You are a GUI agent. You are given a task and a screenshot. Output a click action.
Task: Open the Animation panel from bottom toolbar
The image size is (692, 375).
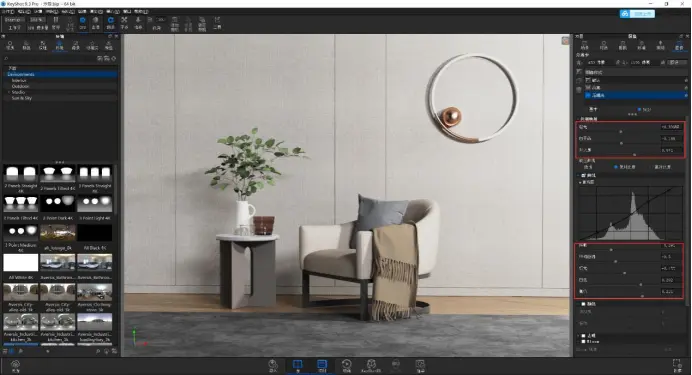coord(347,366)
